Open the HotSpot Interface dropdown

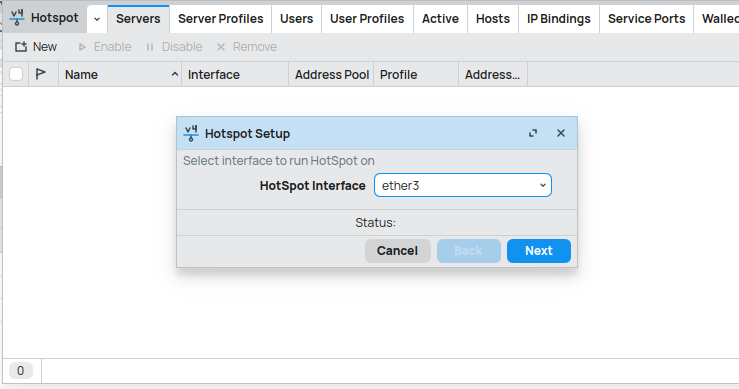tap(463, 185)
